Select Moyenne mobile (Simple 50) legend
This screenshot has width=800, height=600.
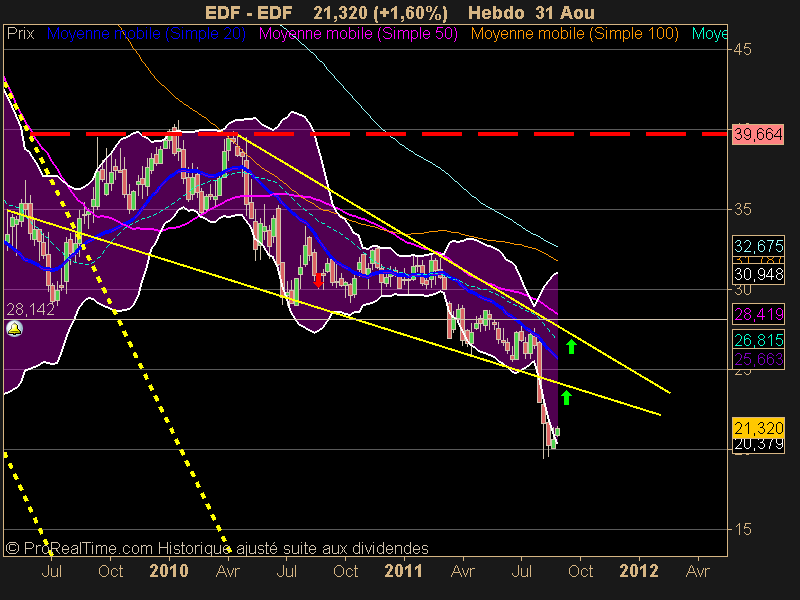click(358, 34)
